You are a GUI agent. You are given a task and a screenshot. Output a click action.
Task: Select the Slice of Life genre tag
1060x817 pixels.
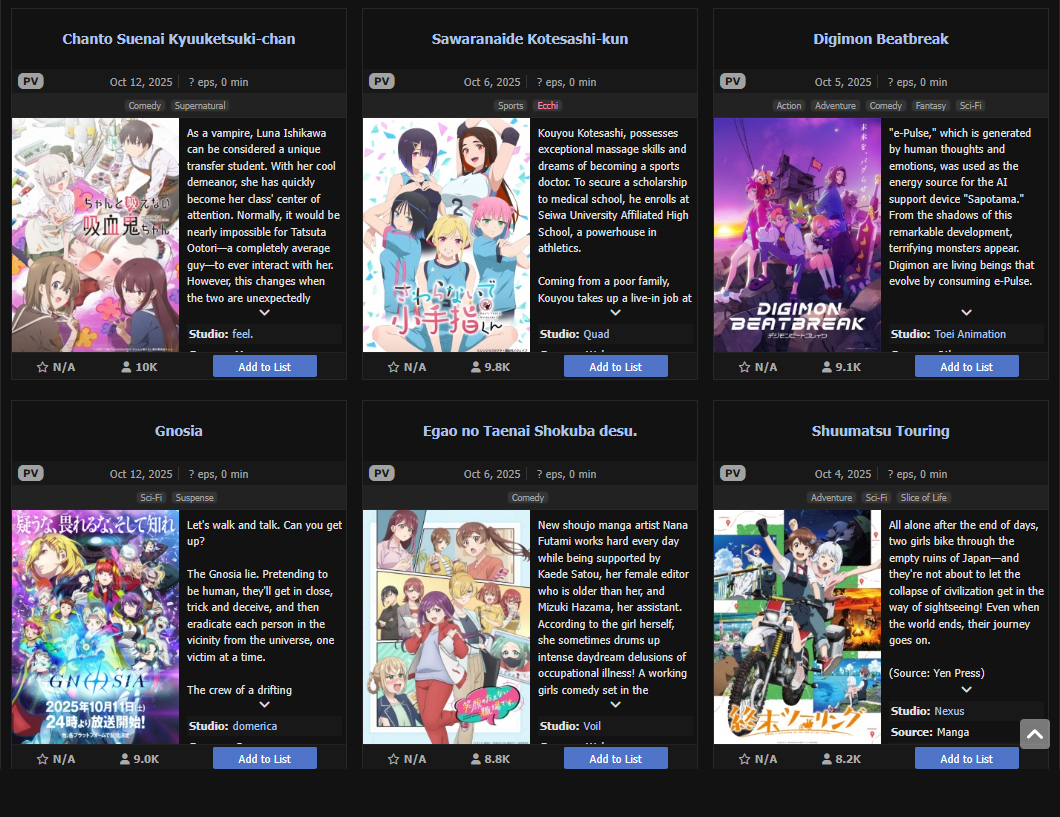(x=923, y=497)
